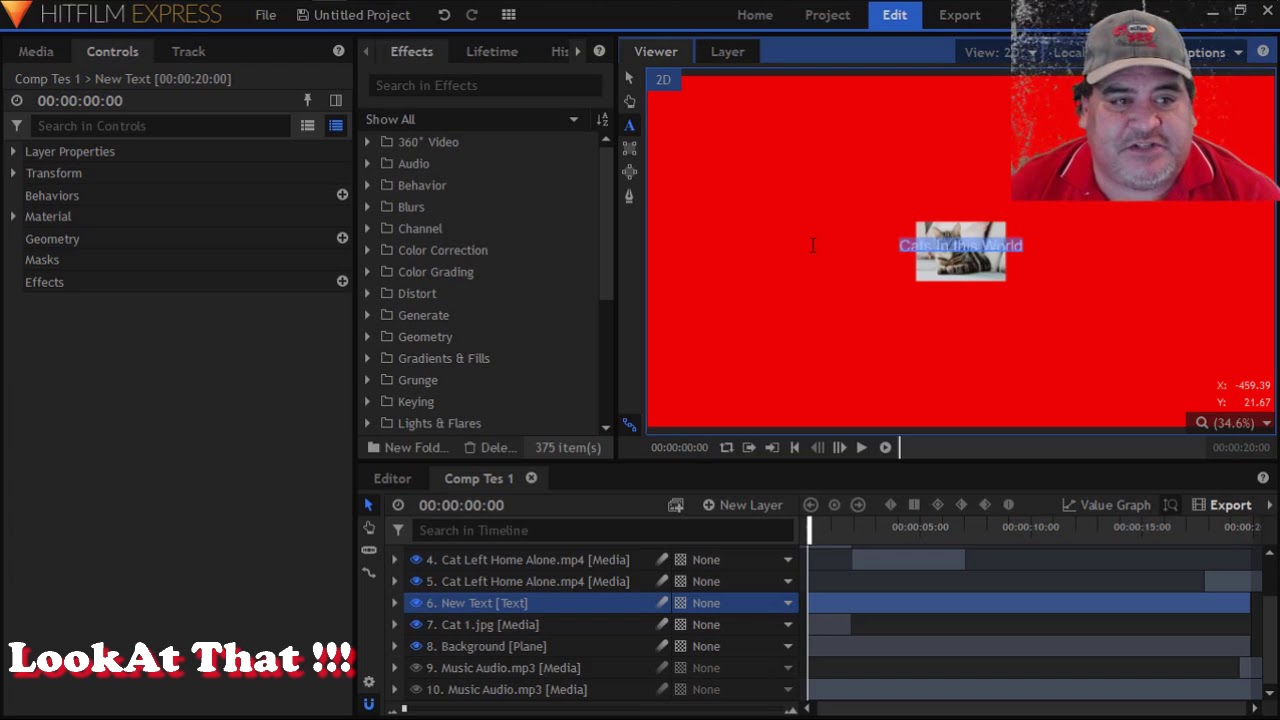Hide the Background Plane layer
1280x720 pixels.
click(x=416, y=646)
